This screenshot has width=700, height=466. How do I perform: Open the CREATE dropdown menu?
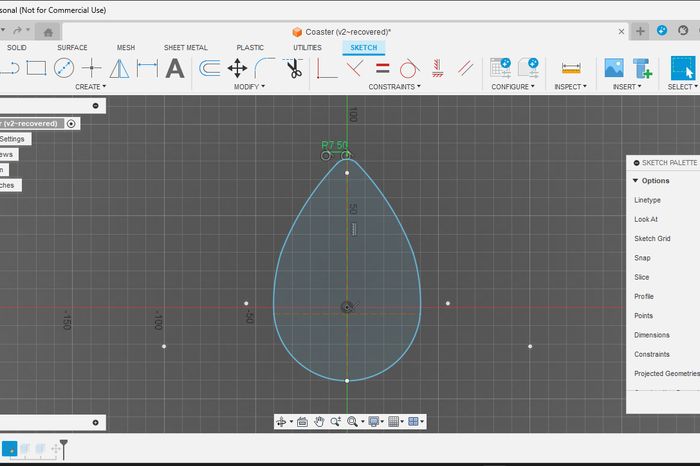[91, 87]
